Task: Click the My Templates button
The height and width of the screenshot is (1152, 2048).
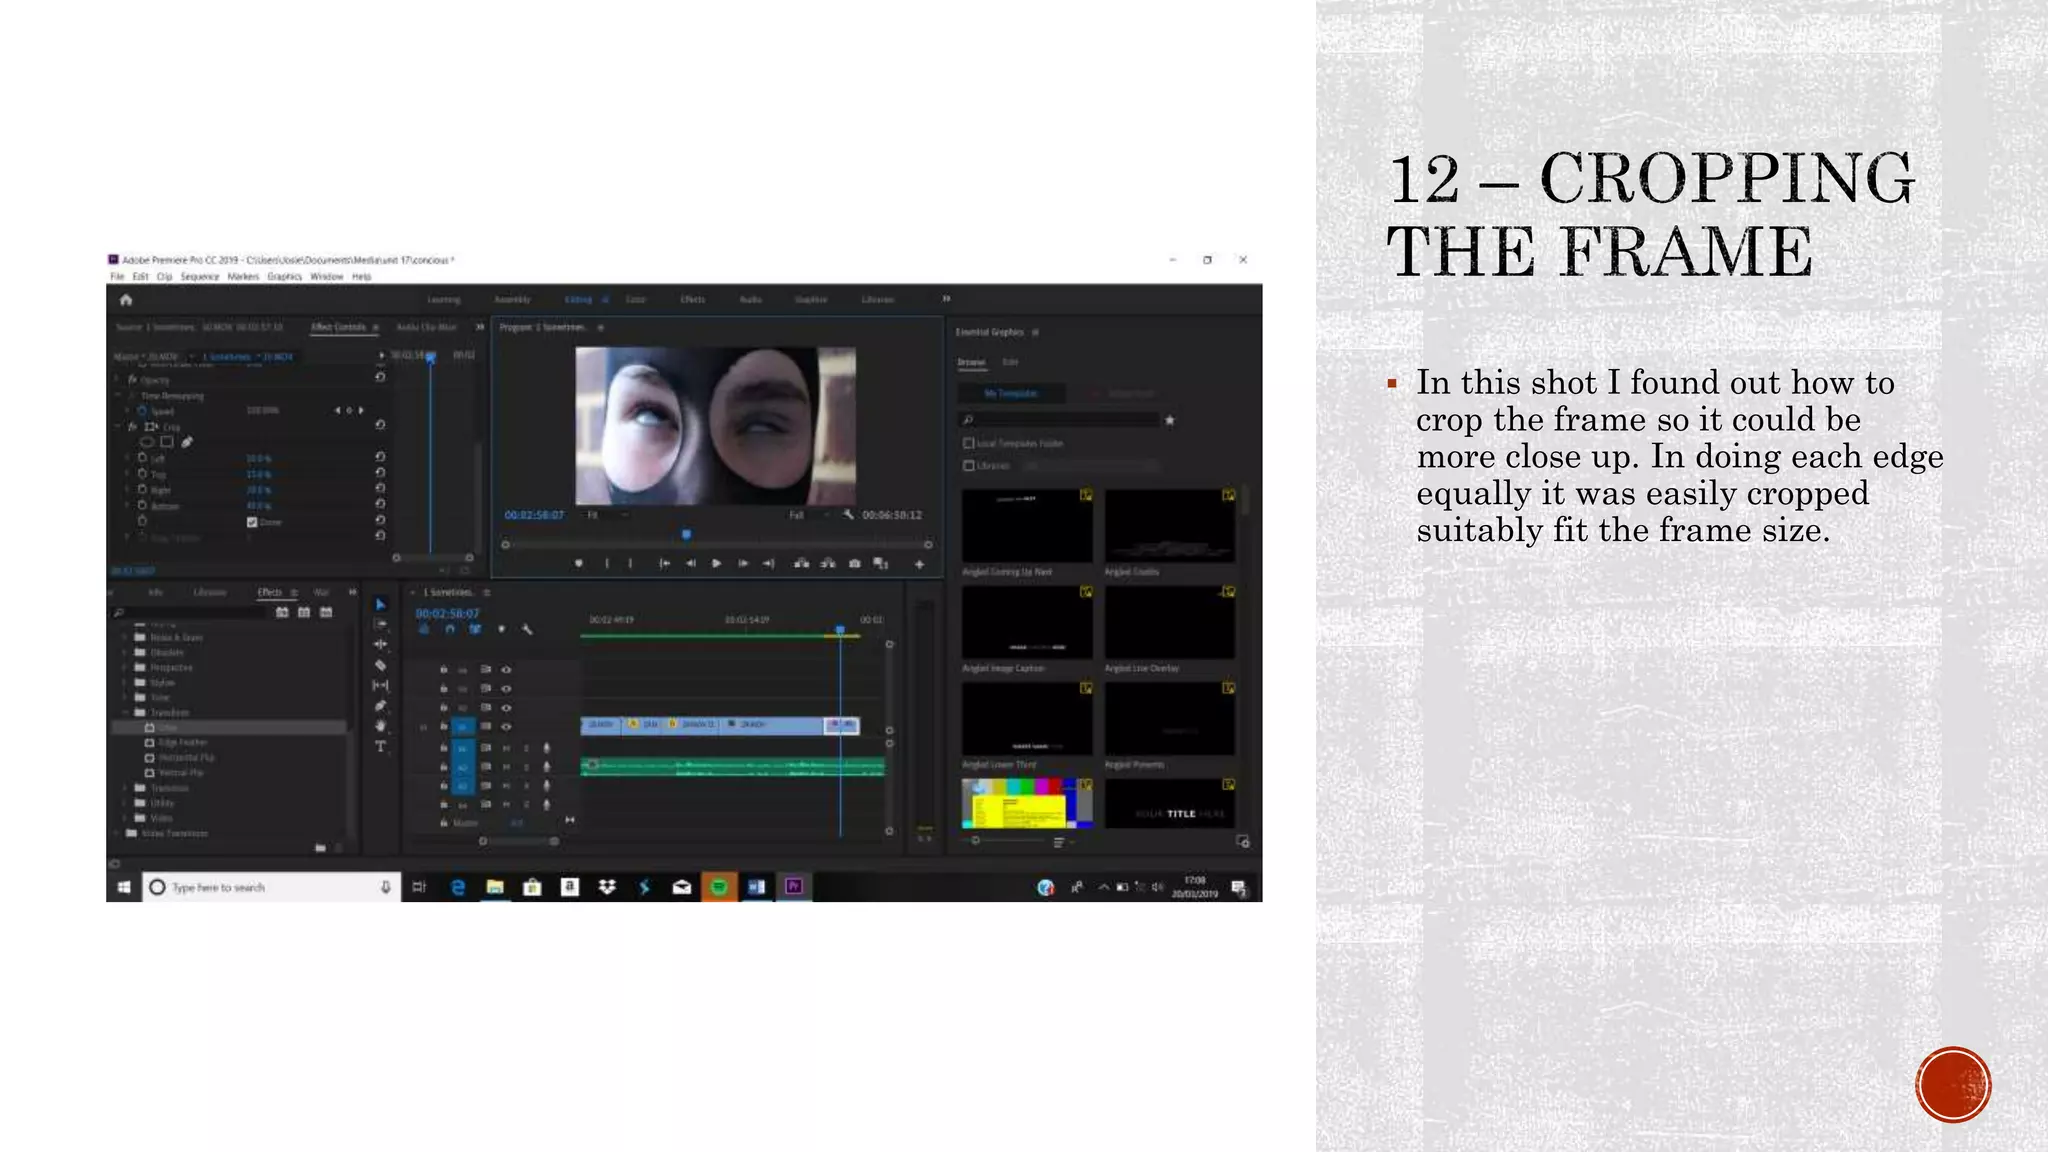Action: click(1011, 394)
